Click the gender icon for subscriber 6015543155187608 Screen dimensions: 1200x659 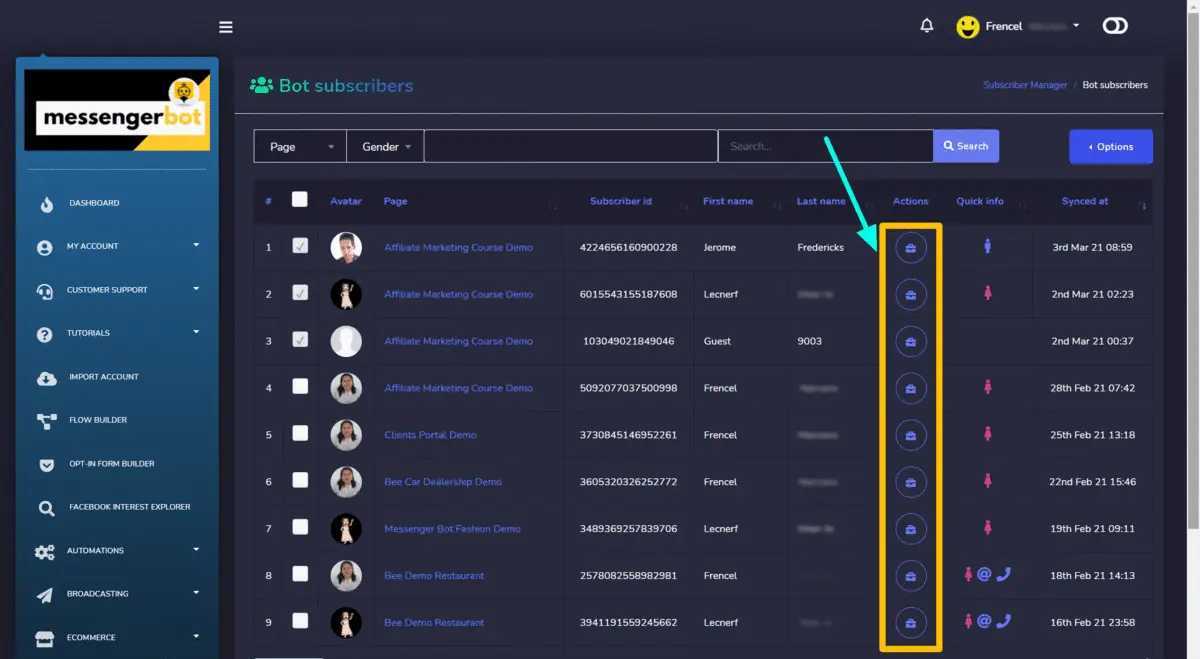[x=988, y=292]
